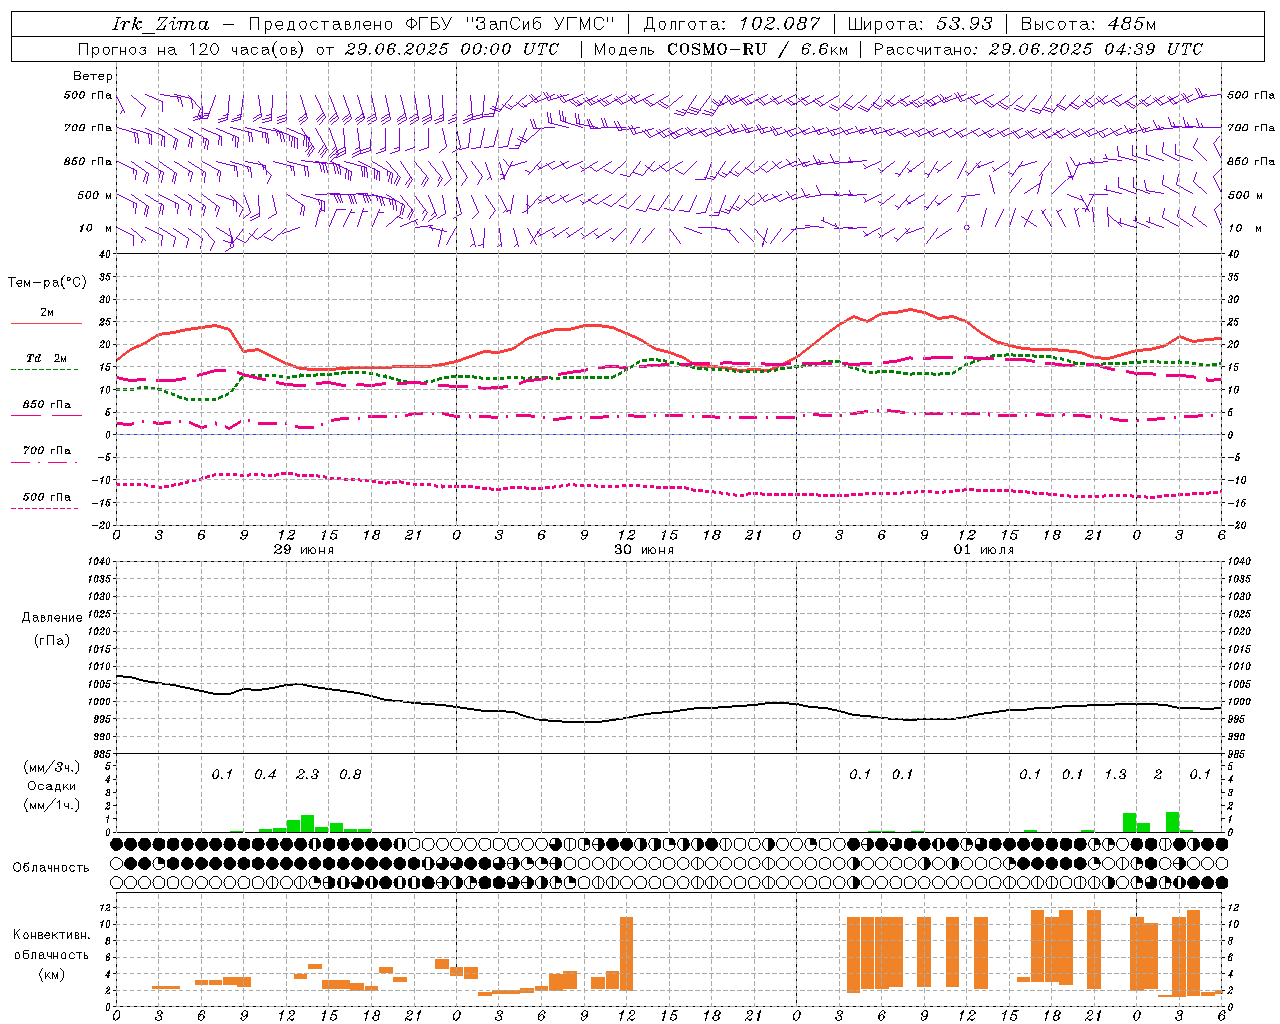Click the red 2м temperature legend line

[46, 323]
